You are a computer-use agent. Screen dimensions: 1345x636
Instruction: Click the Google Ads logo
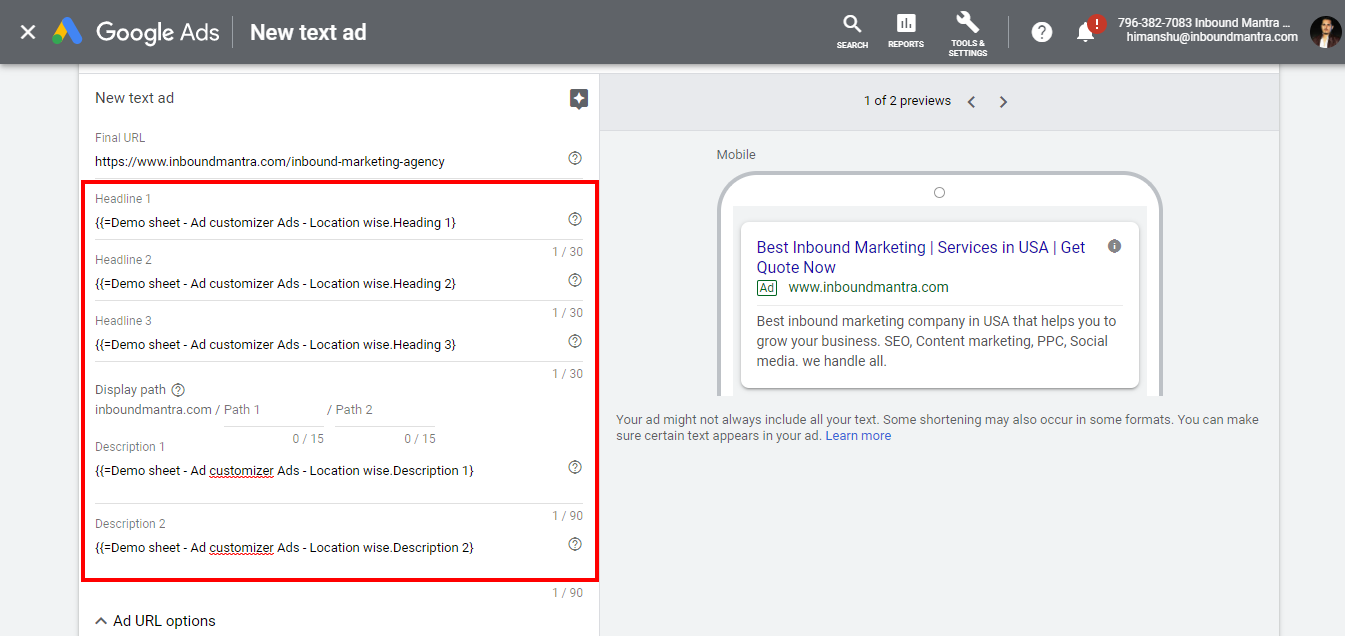[x=137, y=32]
